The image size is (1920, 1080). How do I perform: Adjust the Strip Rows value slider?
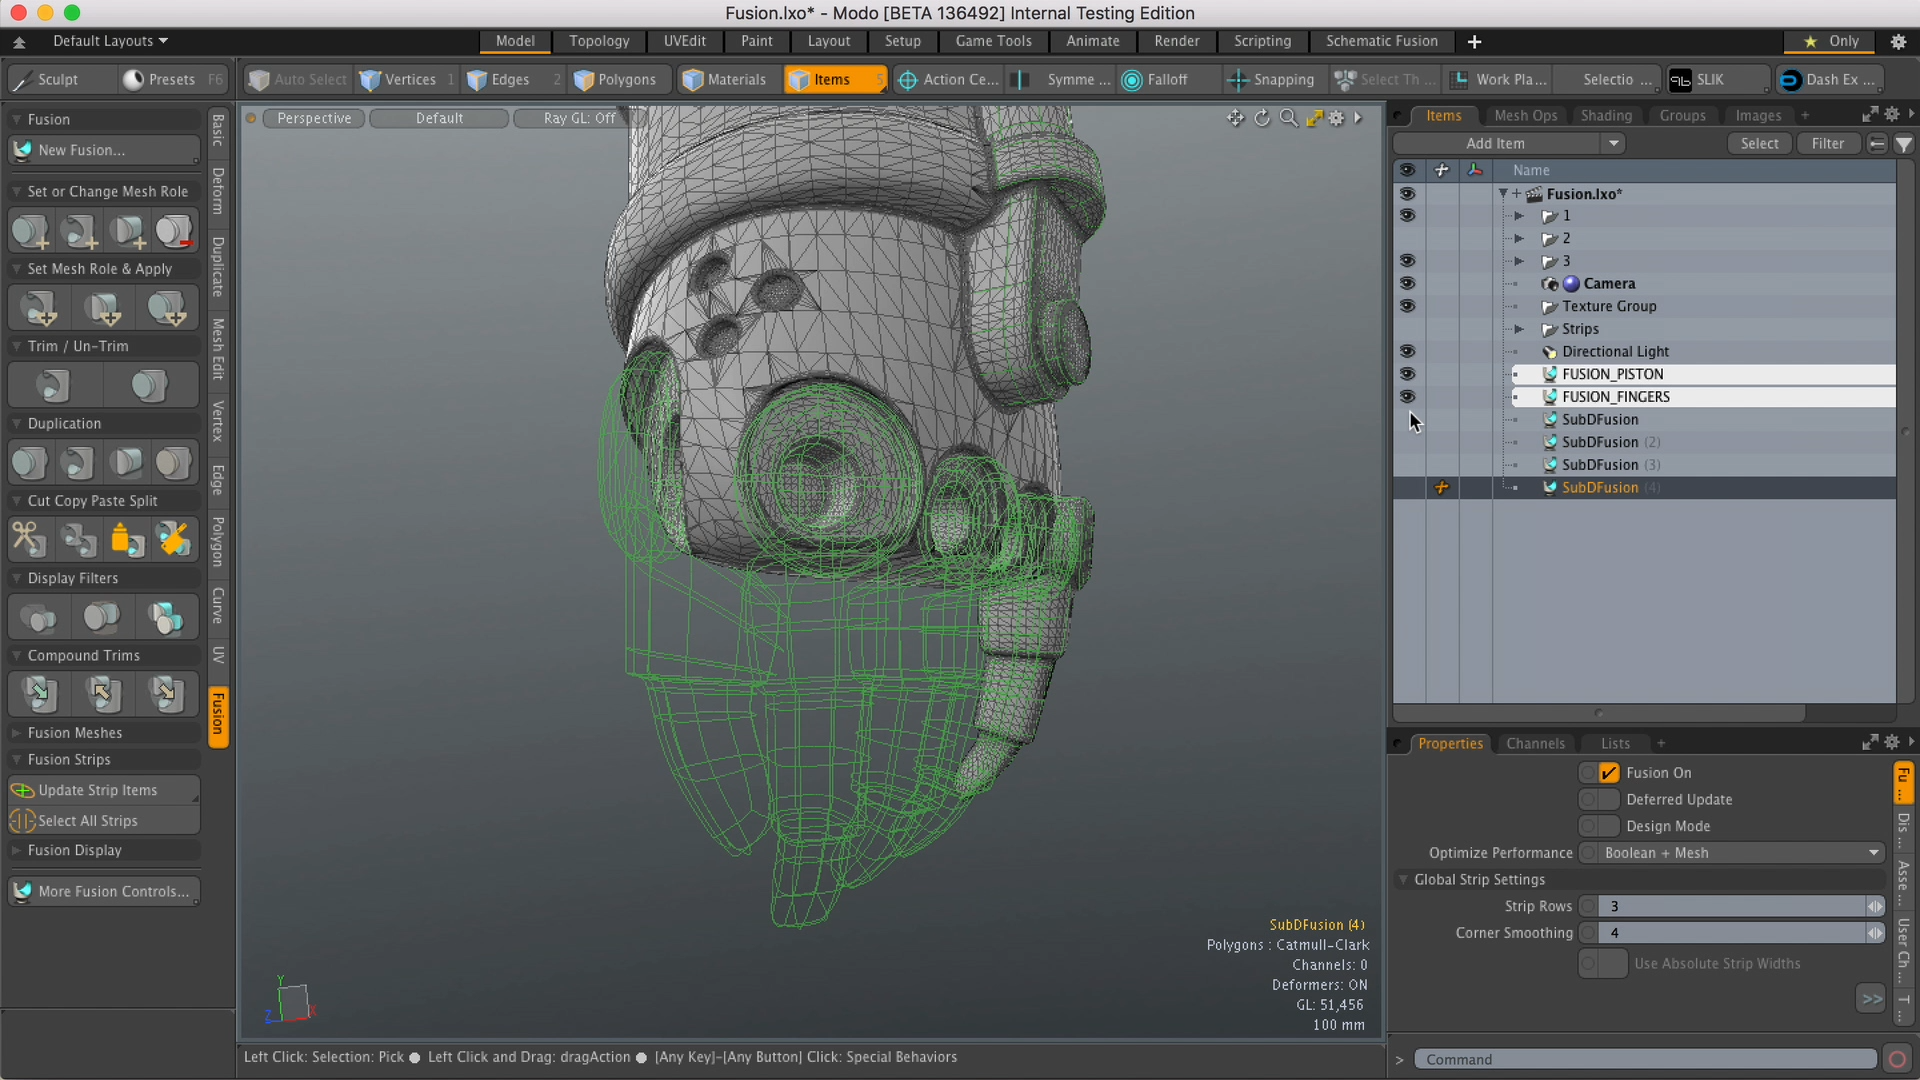pos(1875,906)
